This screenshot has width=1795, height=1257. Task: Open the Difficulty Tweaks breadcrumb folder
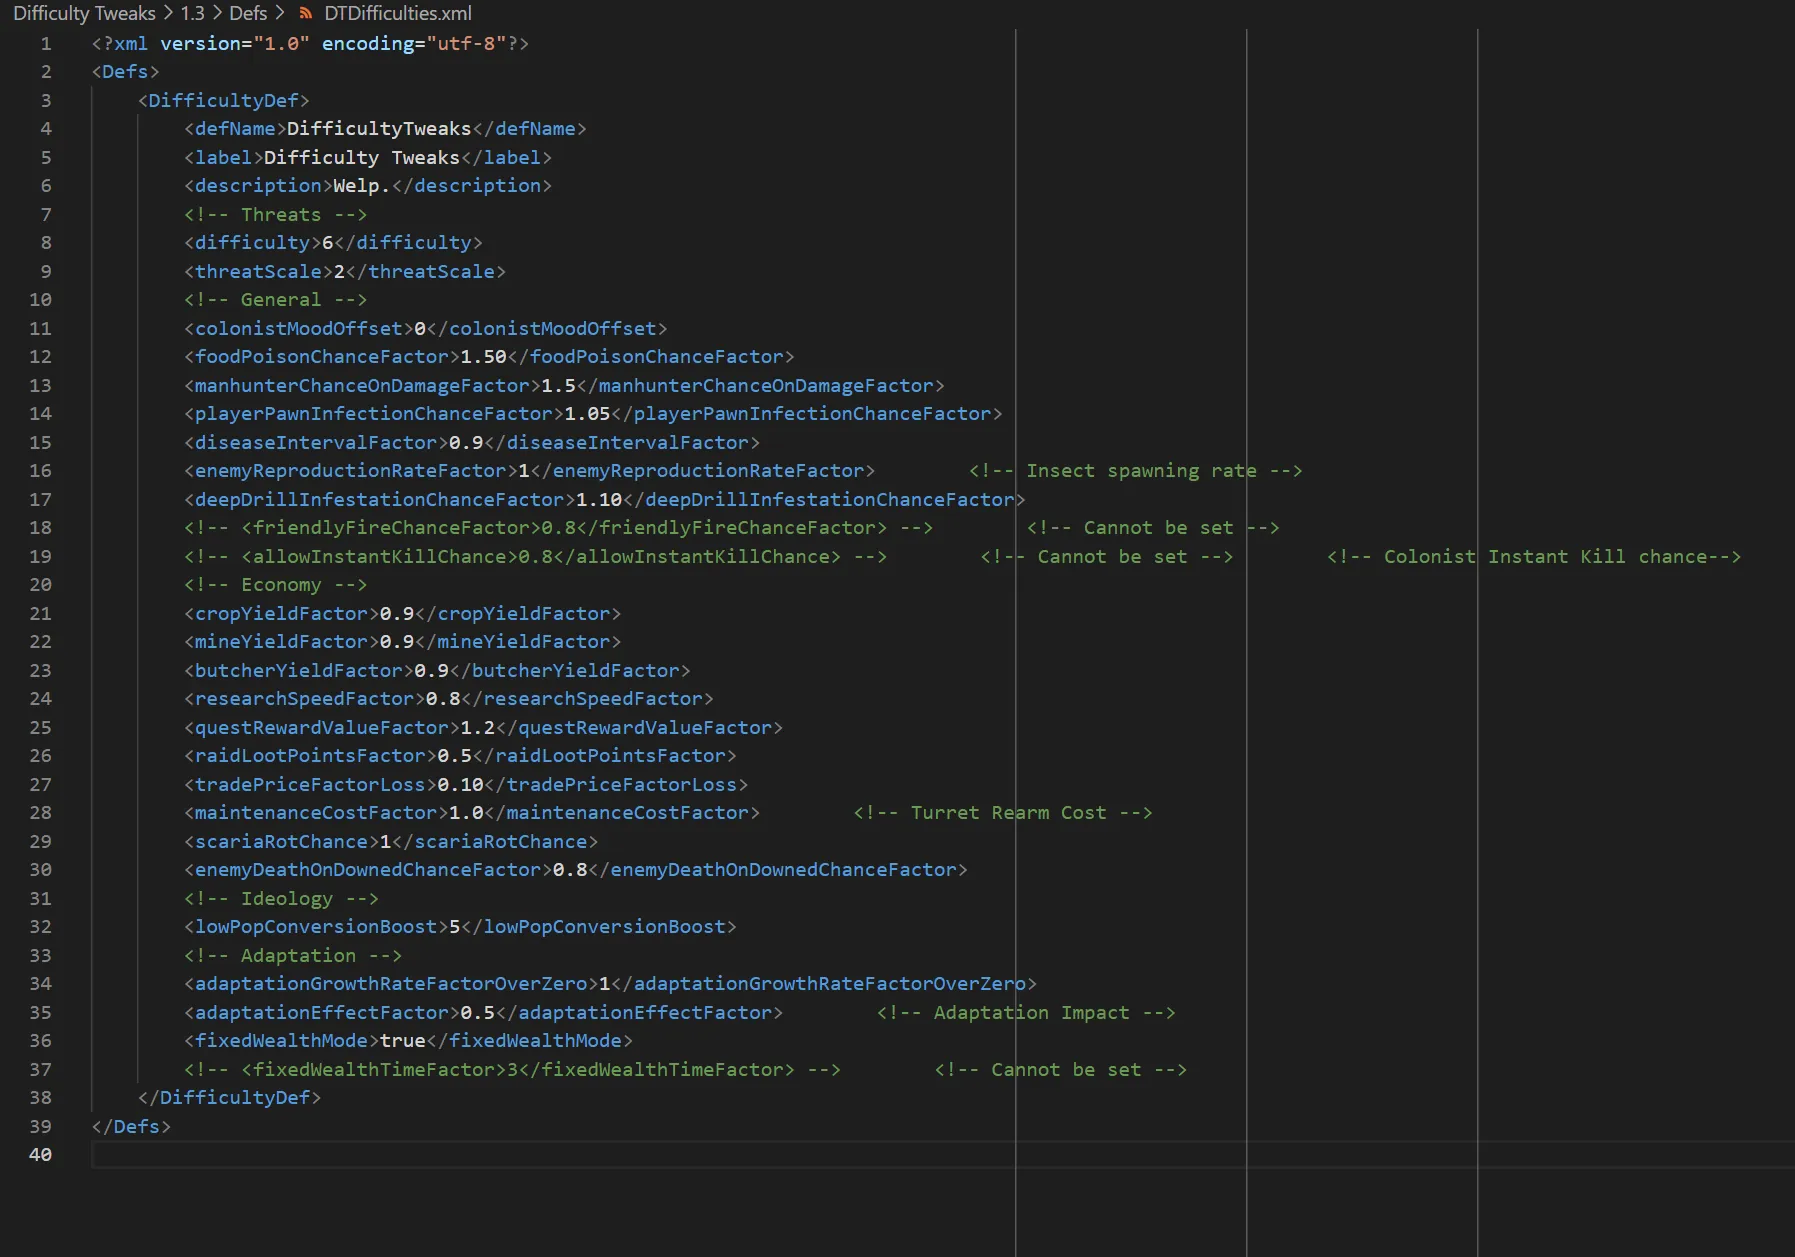coord(84,13)
